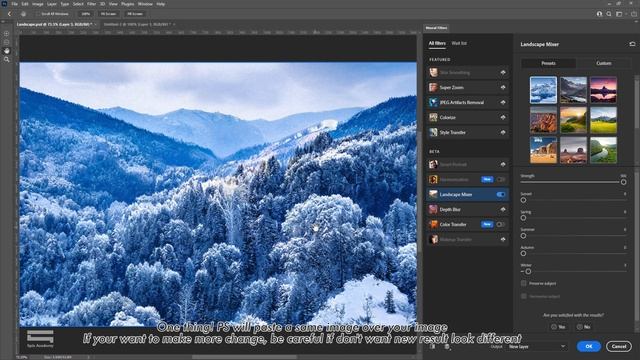Click the layer preview icon at bottom of Neural Filters

pos(447,347)
